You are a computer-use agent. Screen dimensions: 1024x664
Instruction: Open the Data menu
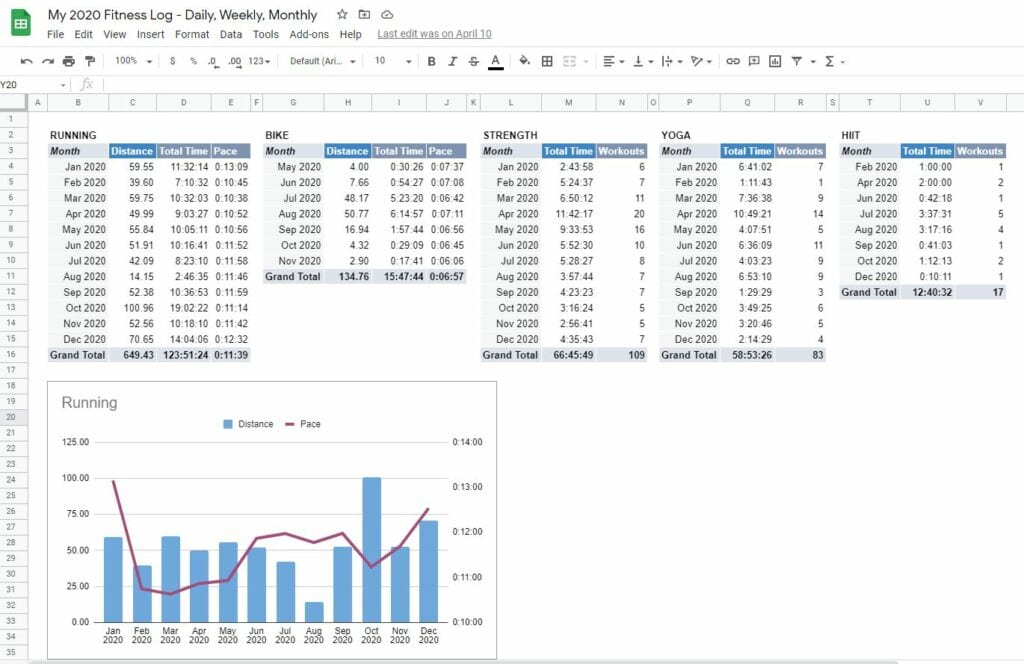click(231, 35)
